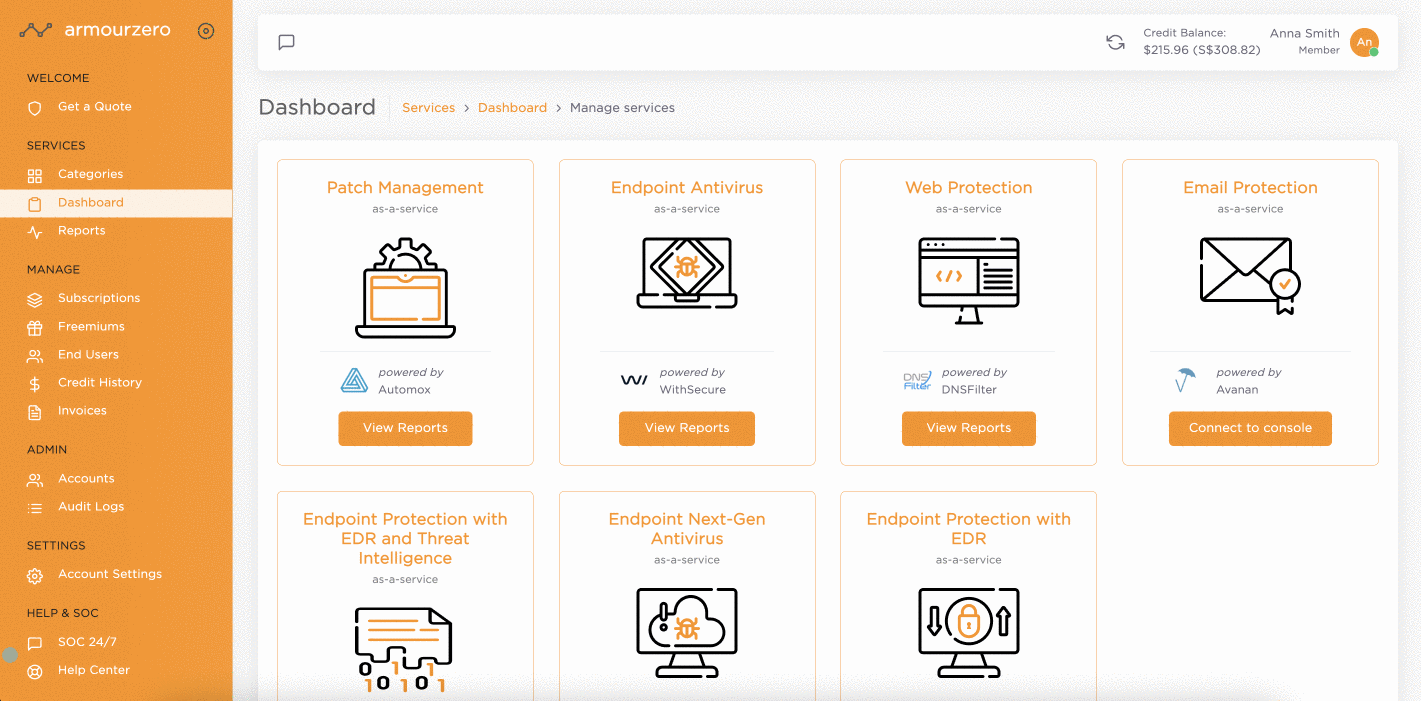Open Account Settings in sidebar
Image resolution: width=1421 pixels, height=701 pixels.
110,574
